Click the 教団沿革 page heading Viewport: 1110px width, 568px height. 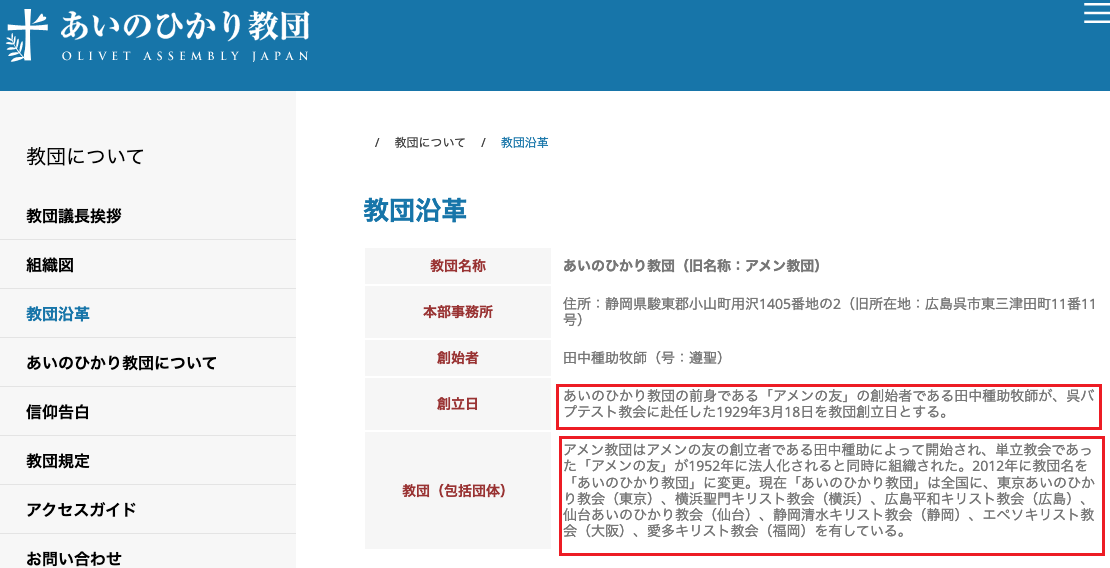pos(415,210)
